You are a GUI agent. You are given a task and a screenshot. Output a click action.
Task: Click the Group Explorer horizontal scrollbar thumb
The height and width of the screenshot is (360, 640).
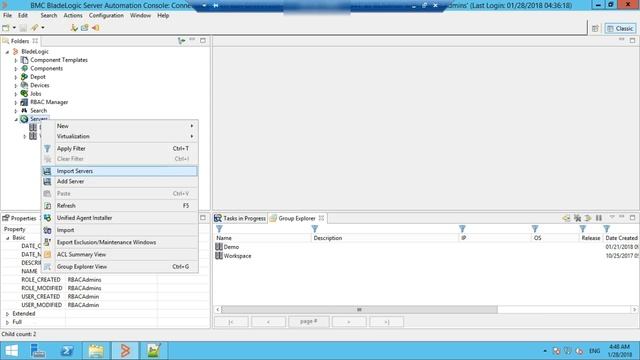(359, 310)
